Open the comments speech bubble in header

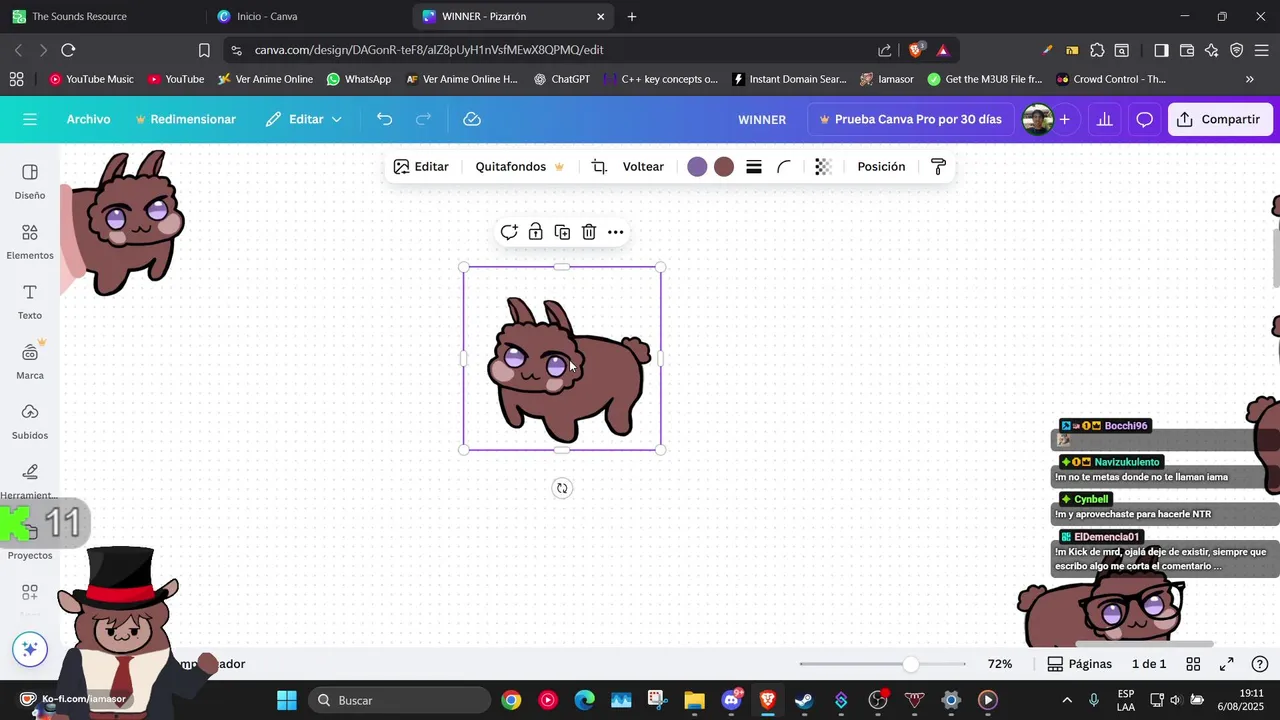click(1145, 119)
